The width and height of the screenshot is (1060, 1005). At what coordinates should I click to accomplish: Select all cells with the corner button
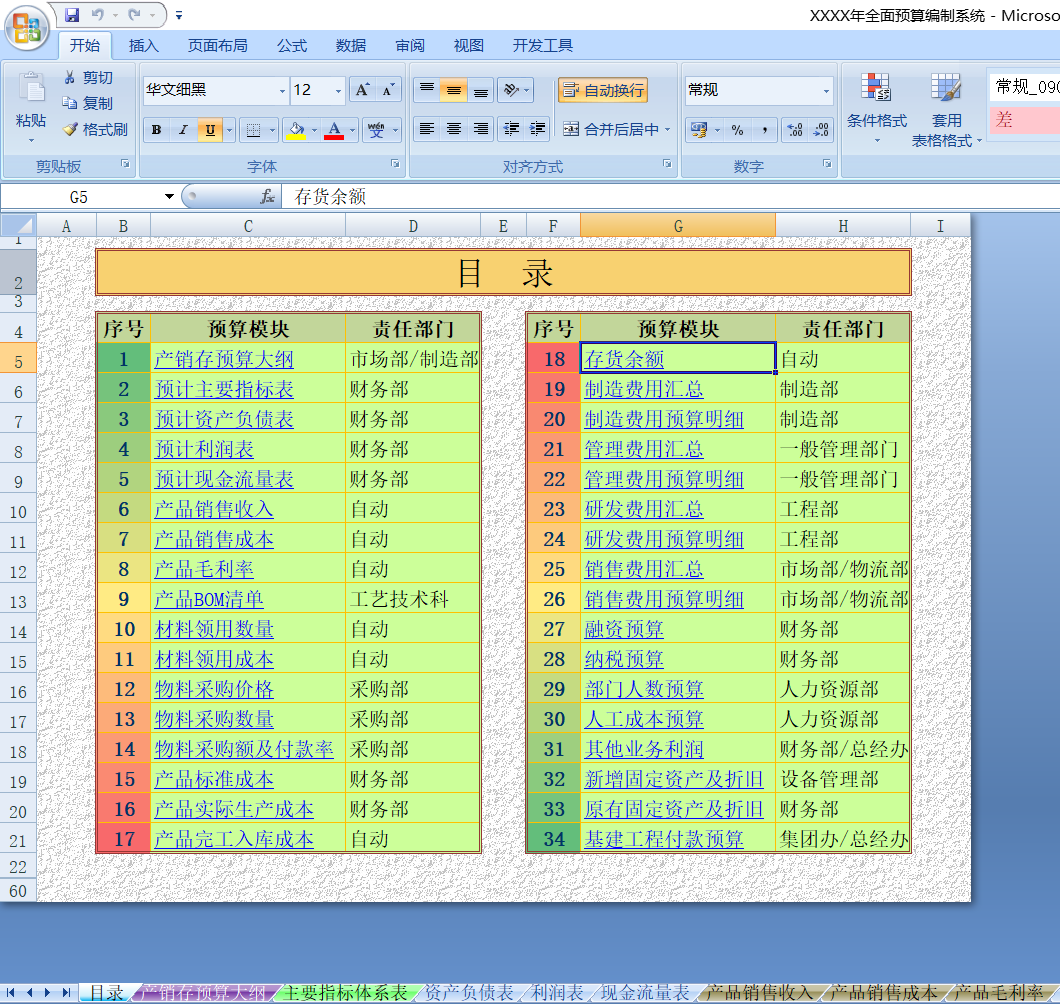click(x=18, y=226)
